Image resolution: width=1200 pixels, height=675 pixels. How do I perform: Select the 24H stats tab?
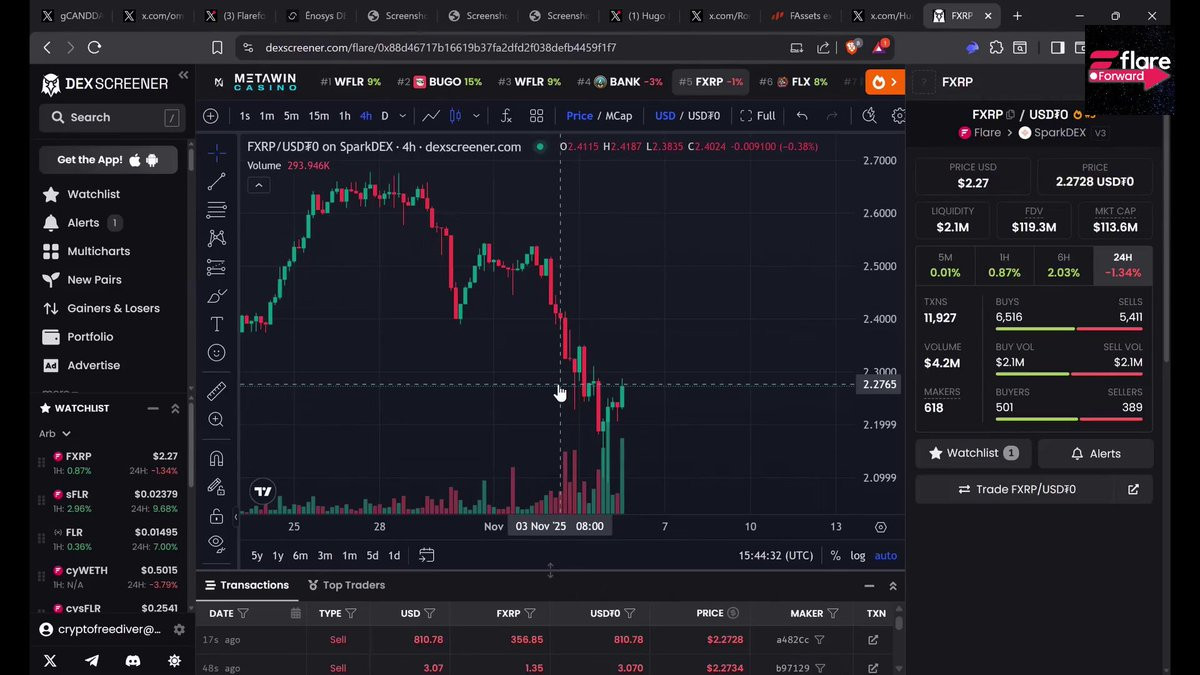pos(1122,265)
